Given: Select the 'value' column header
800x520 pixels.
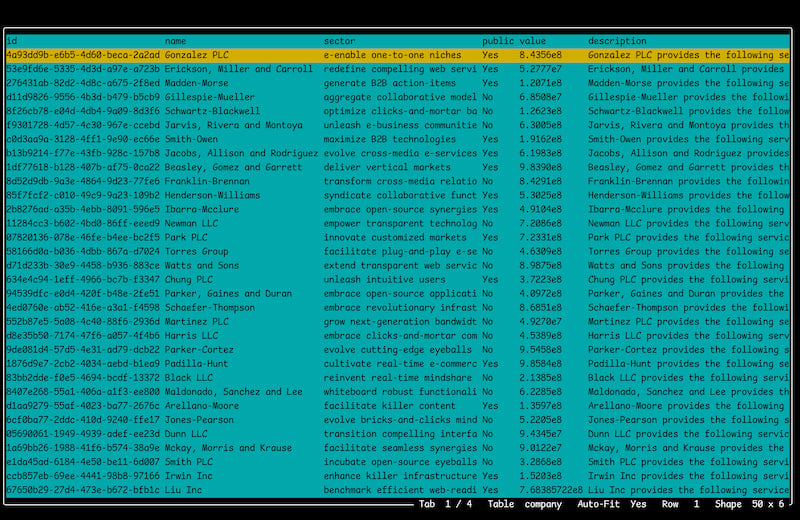Looking at the screenshot, I should coord(533,41).
